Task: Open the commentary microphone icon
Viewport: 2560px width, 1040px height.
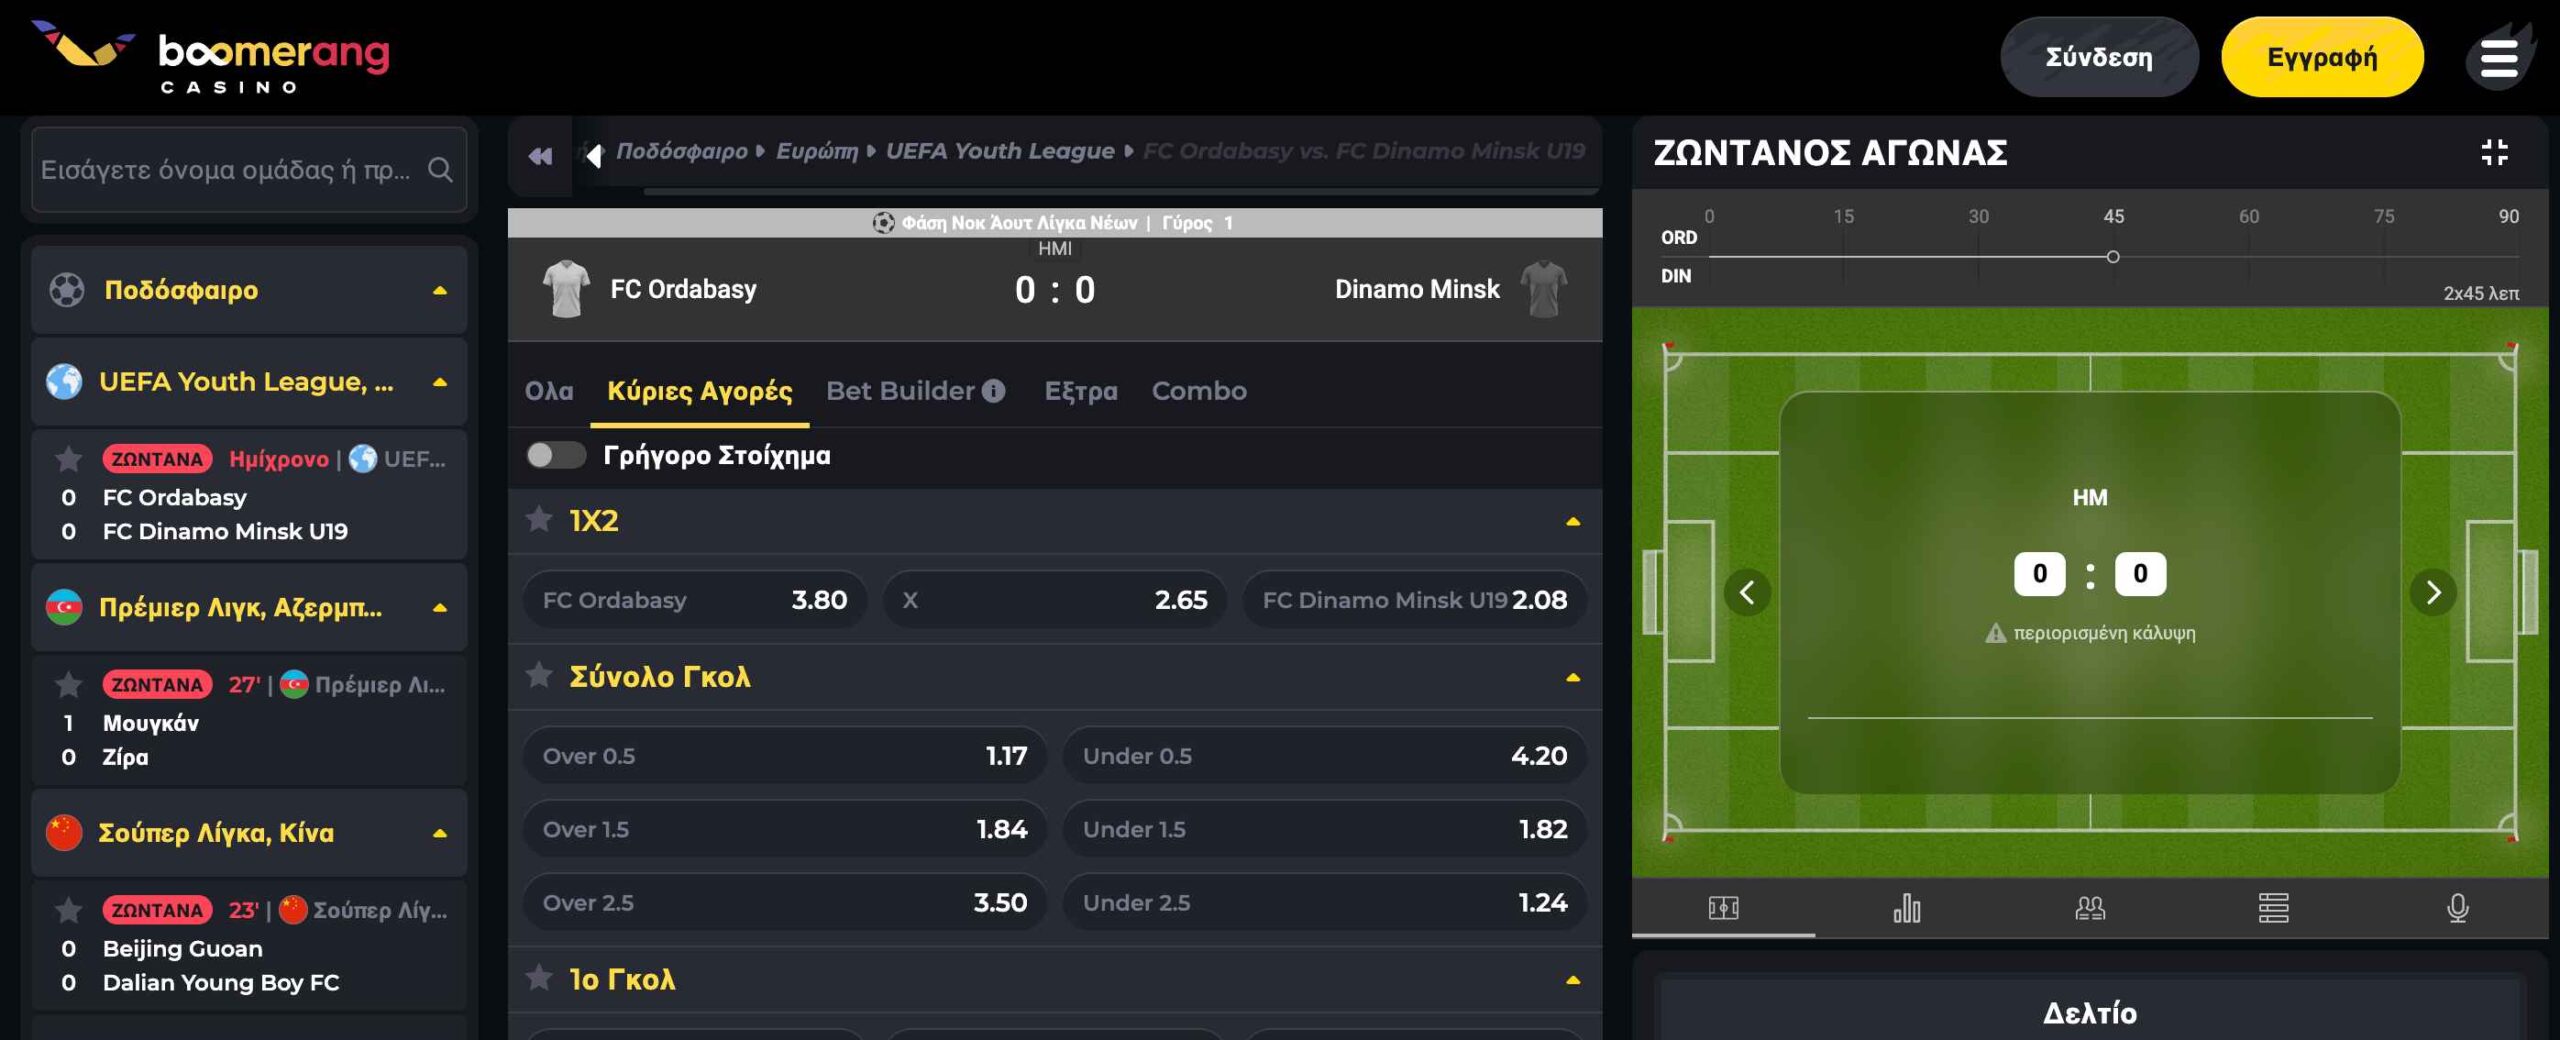Action: pyautogui.click(x=2457, y=908)
